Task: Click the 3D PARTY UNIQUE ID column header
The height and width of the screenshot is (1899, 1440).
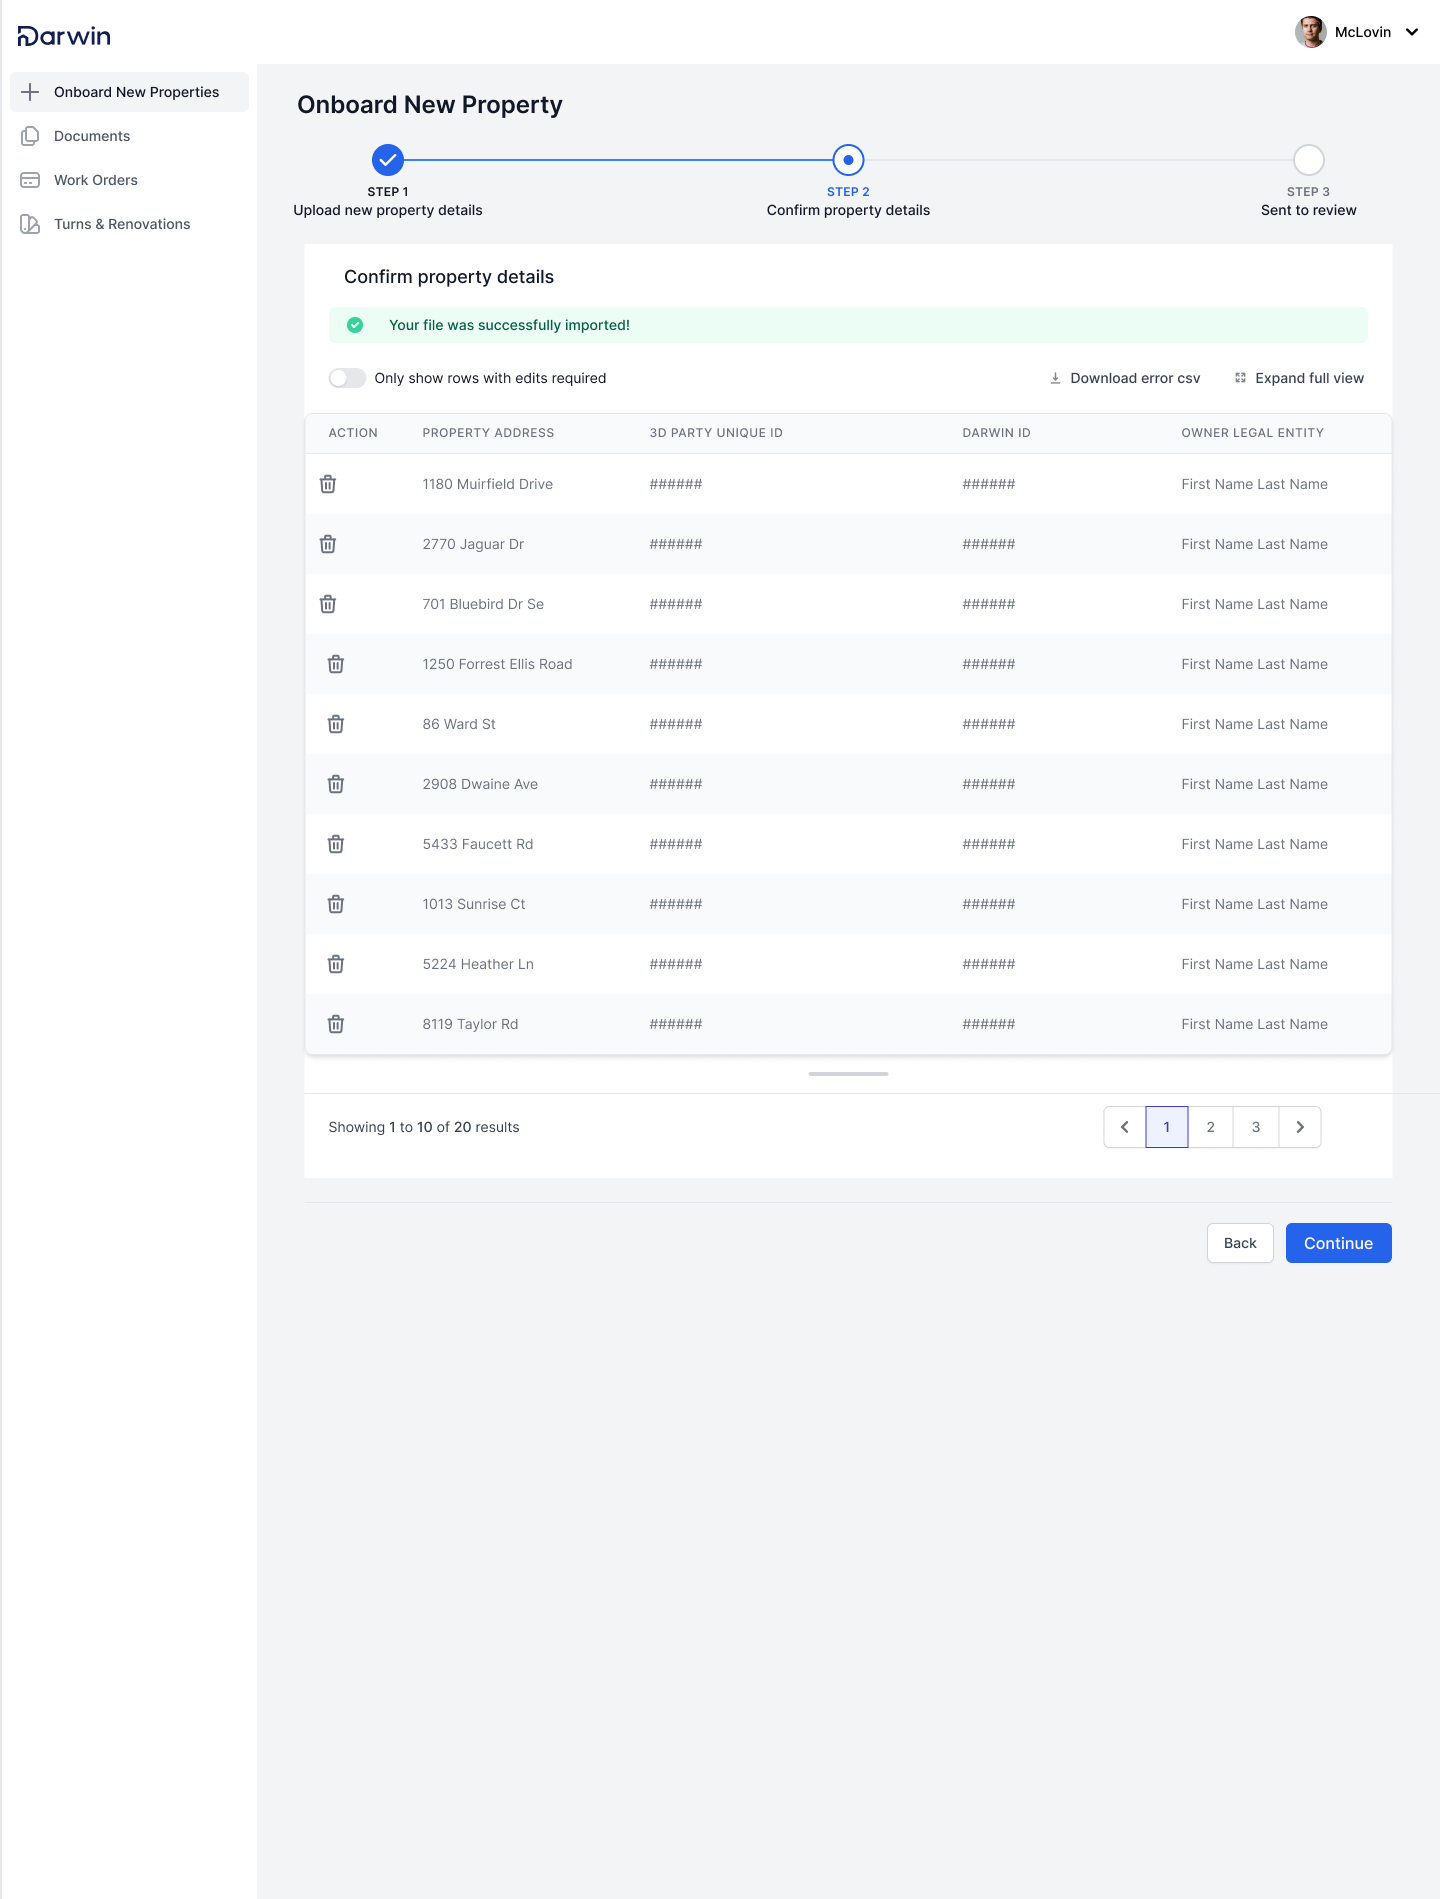Action: 716,433
